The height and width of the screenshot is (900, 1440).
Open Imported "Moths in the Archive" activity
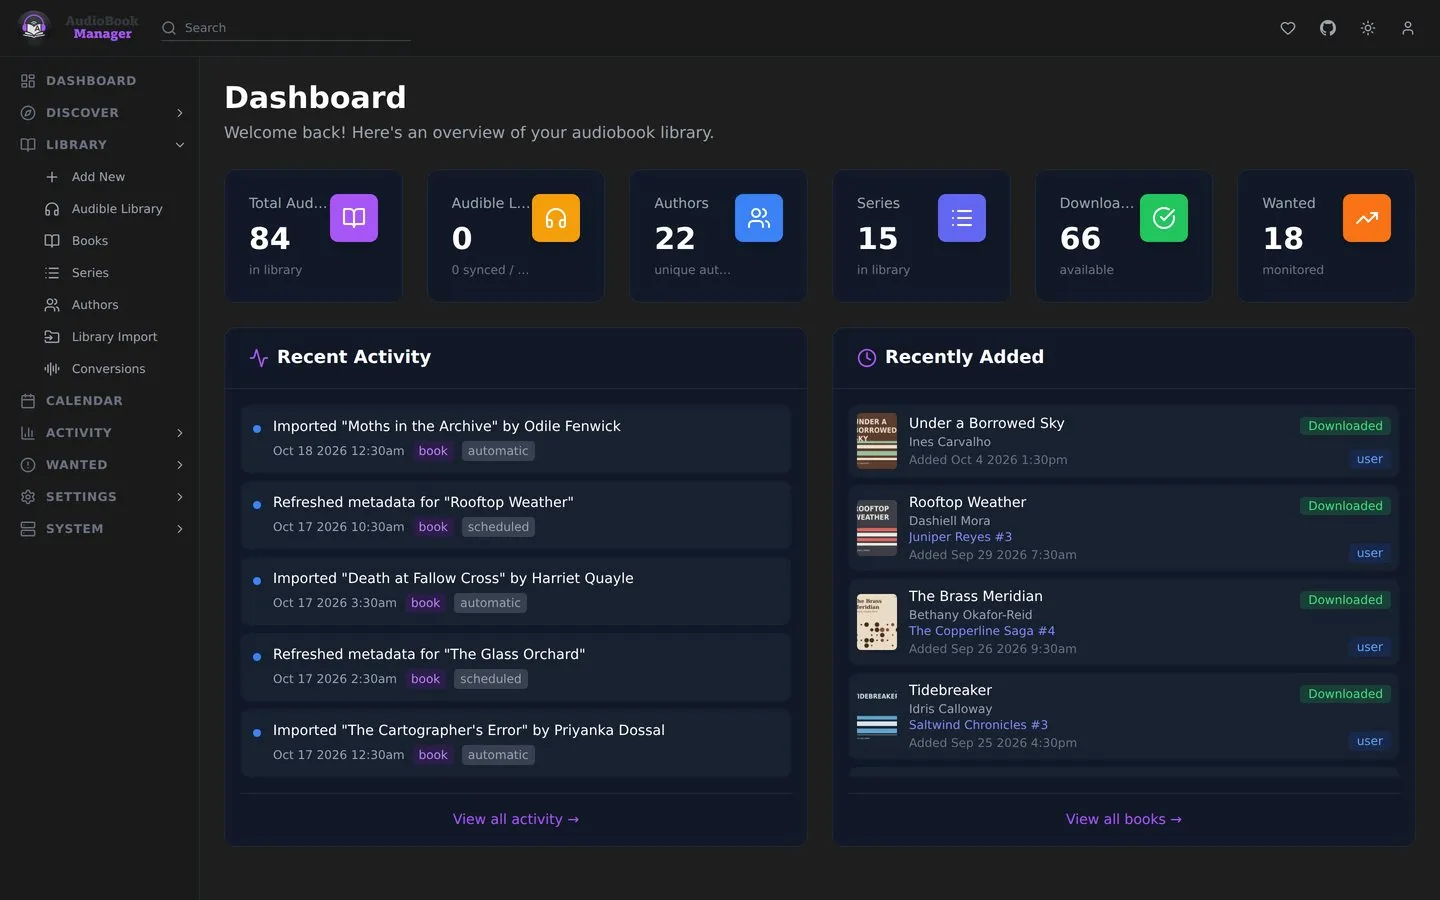pos(516,439)
